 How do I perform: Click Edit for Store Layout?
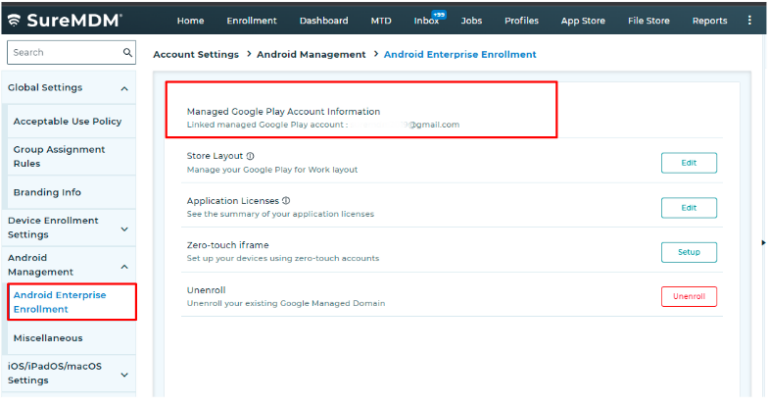pyautogui.click(x=689, y=163)
